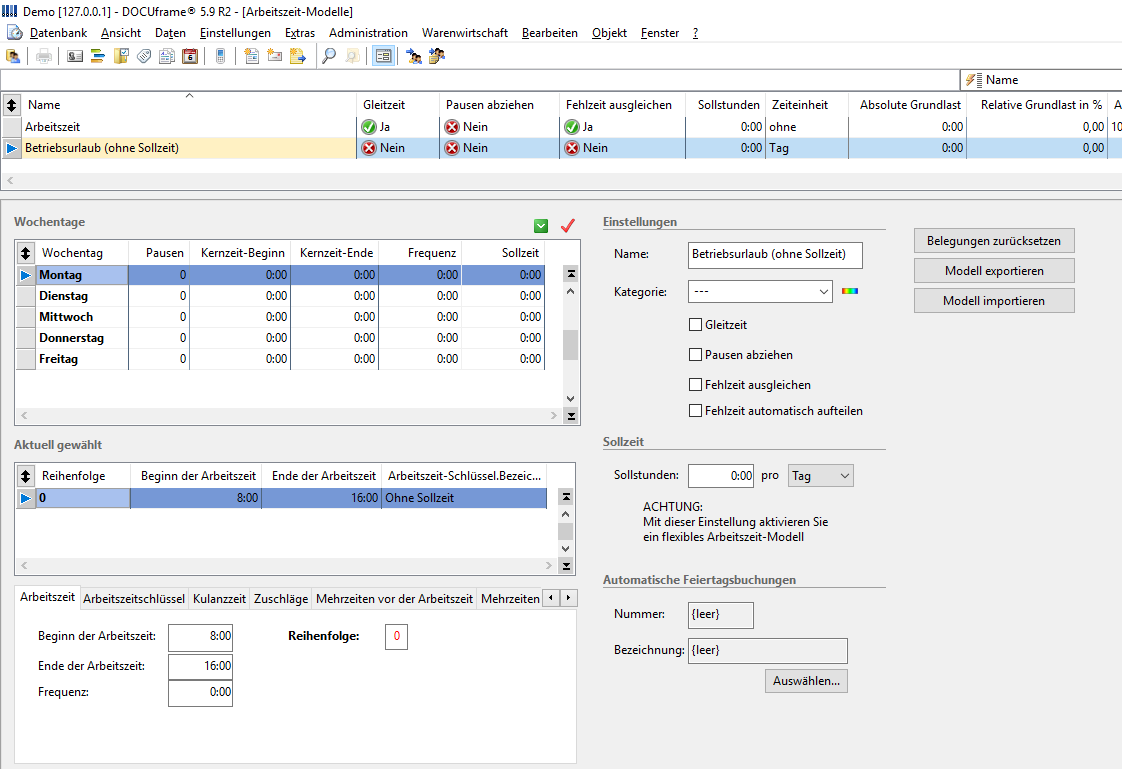Open the Administration menu

368,33
